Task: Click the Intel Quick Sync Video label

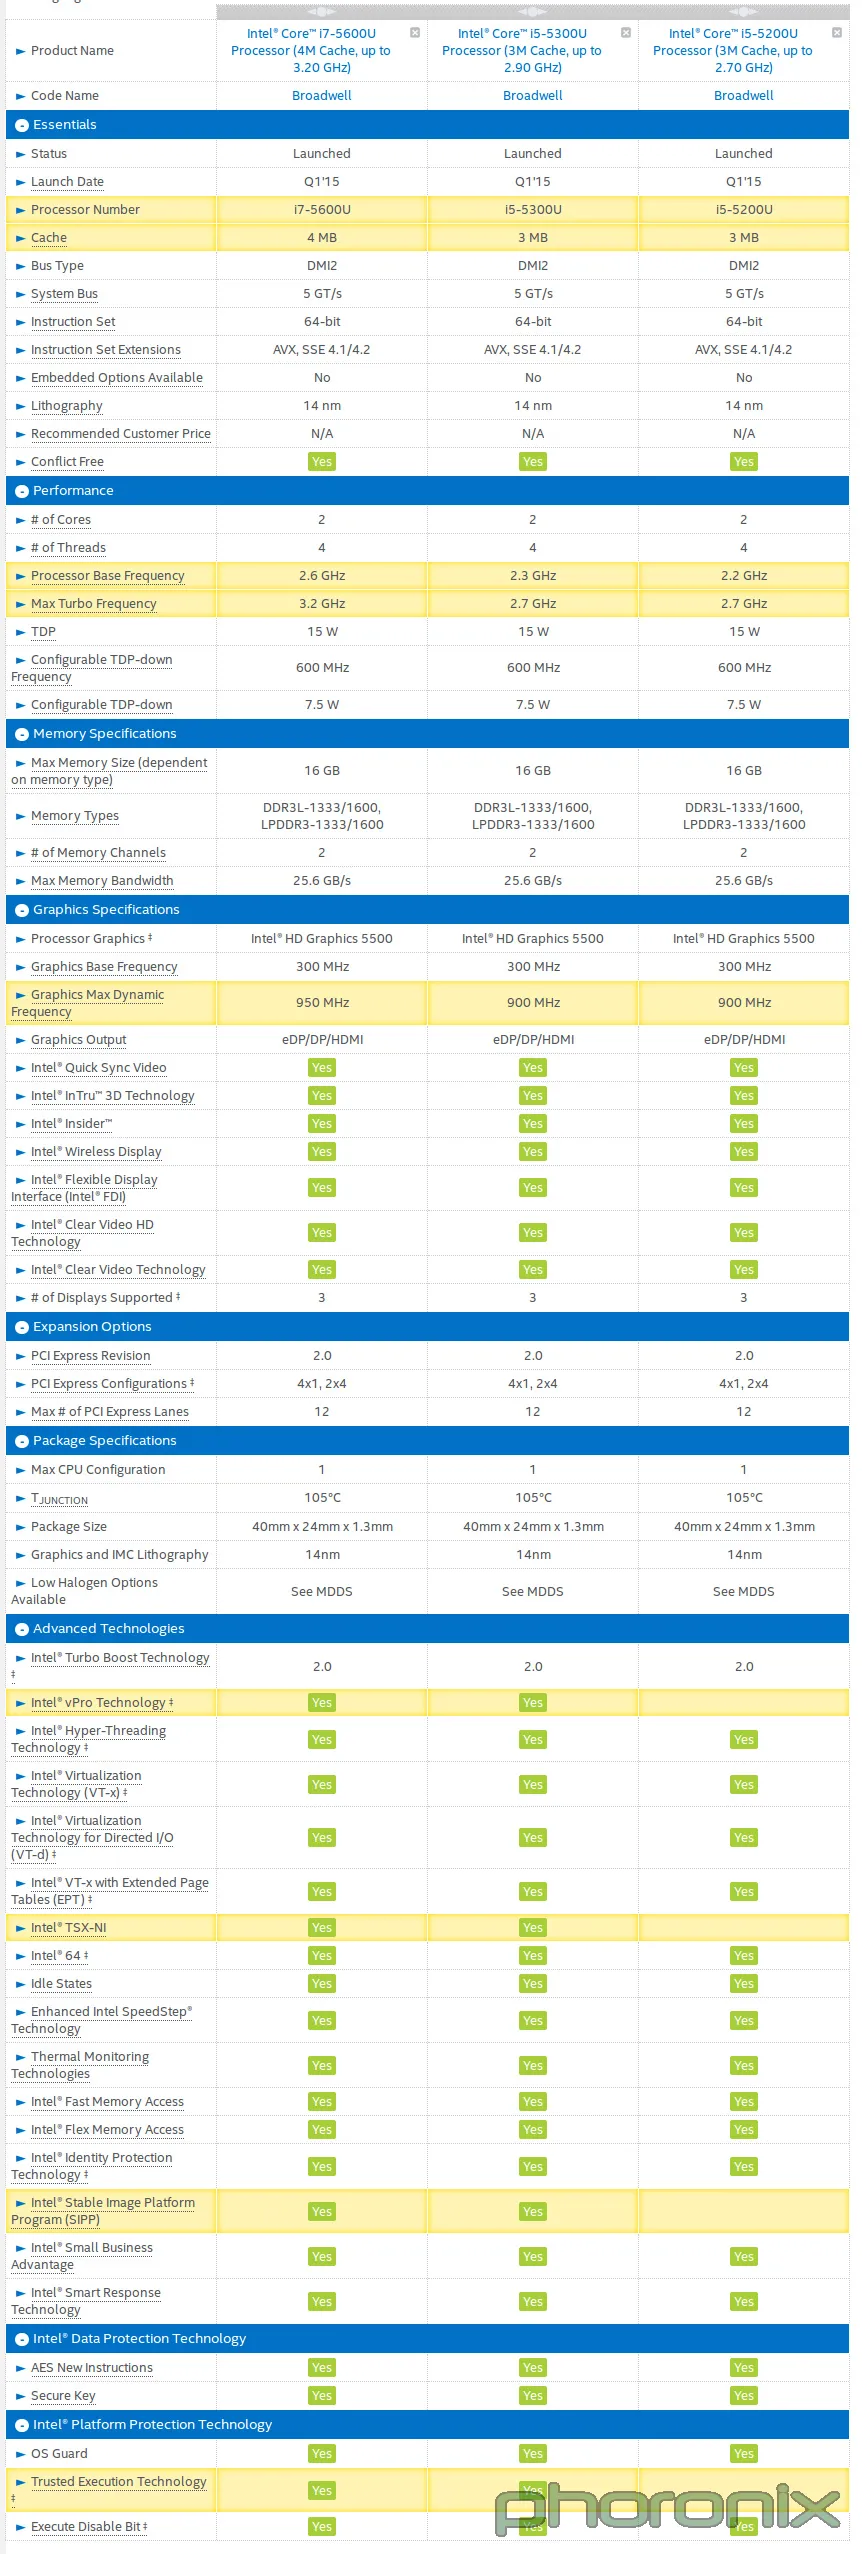Action: [99, 1068]
